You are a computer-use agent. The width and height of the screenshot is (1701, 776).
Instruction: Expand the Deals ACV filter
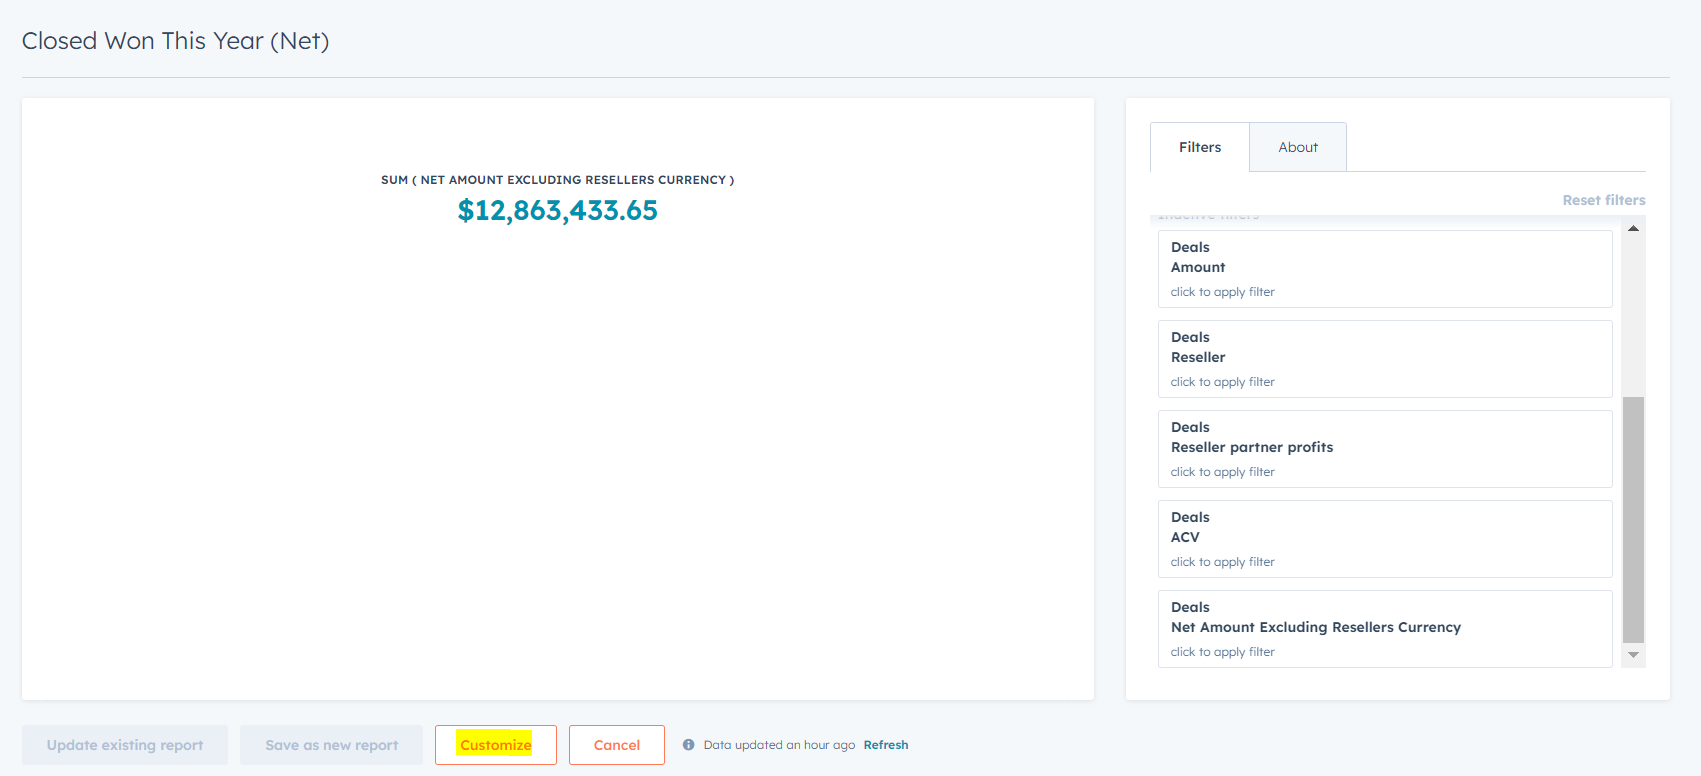click(x=1384, y=539)
